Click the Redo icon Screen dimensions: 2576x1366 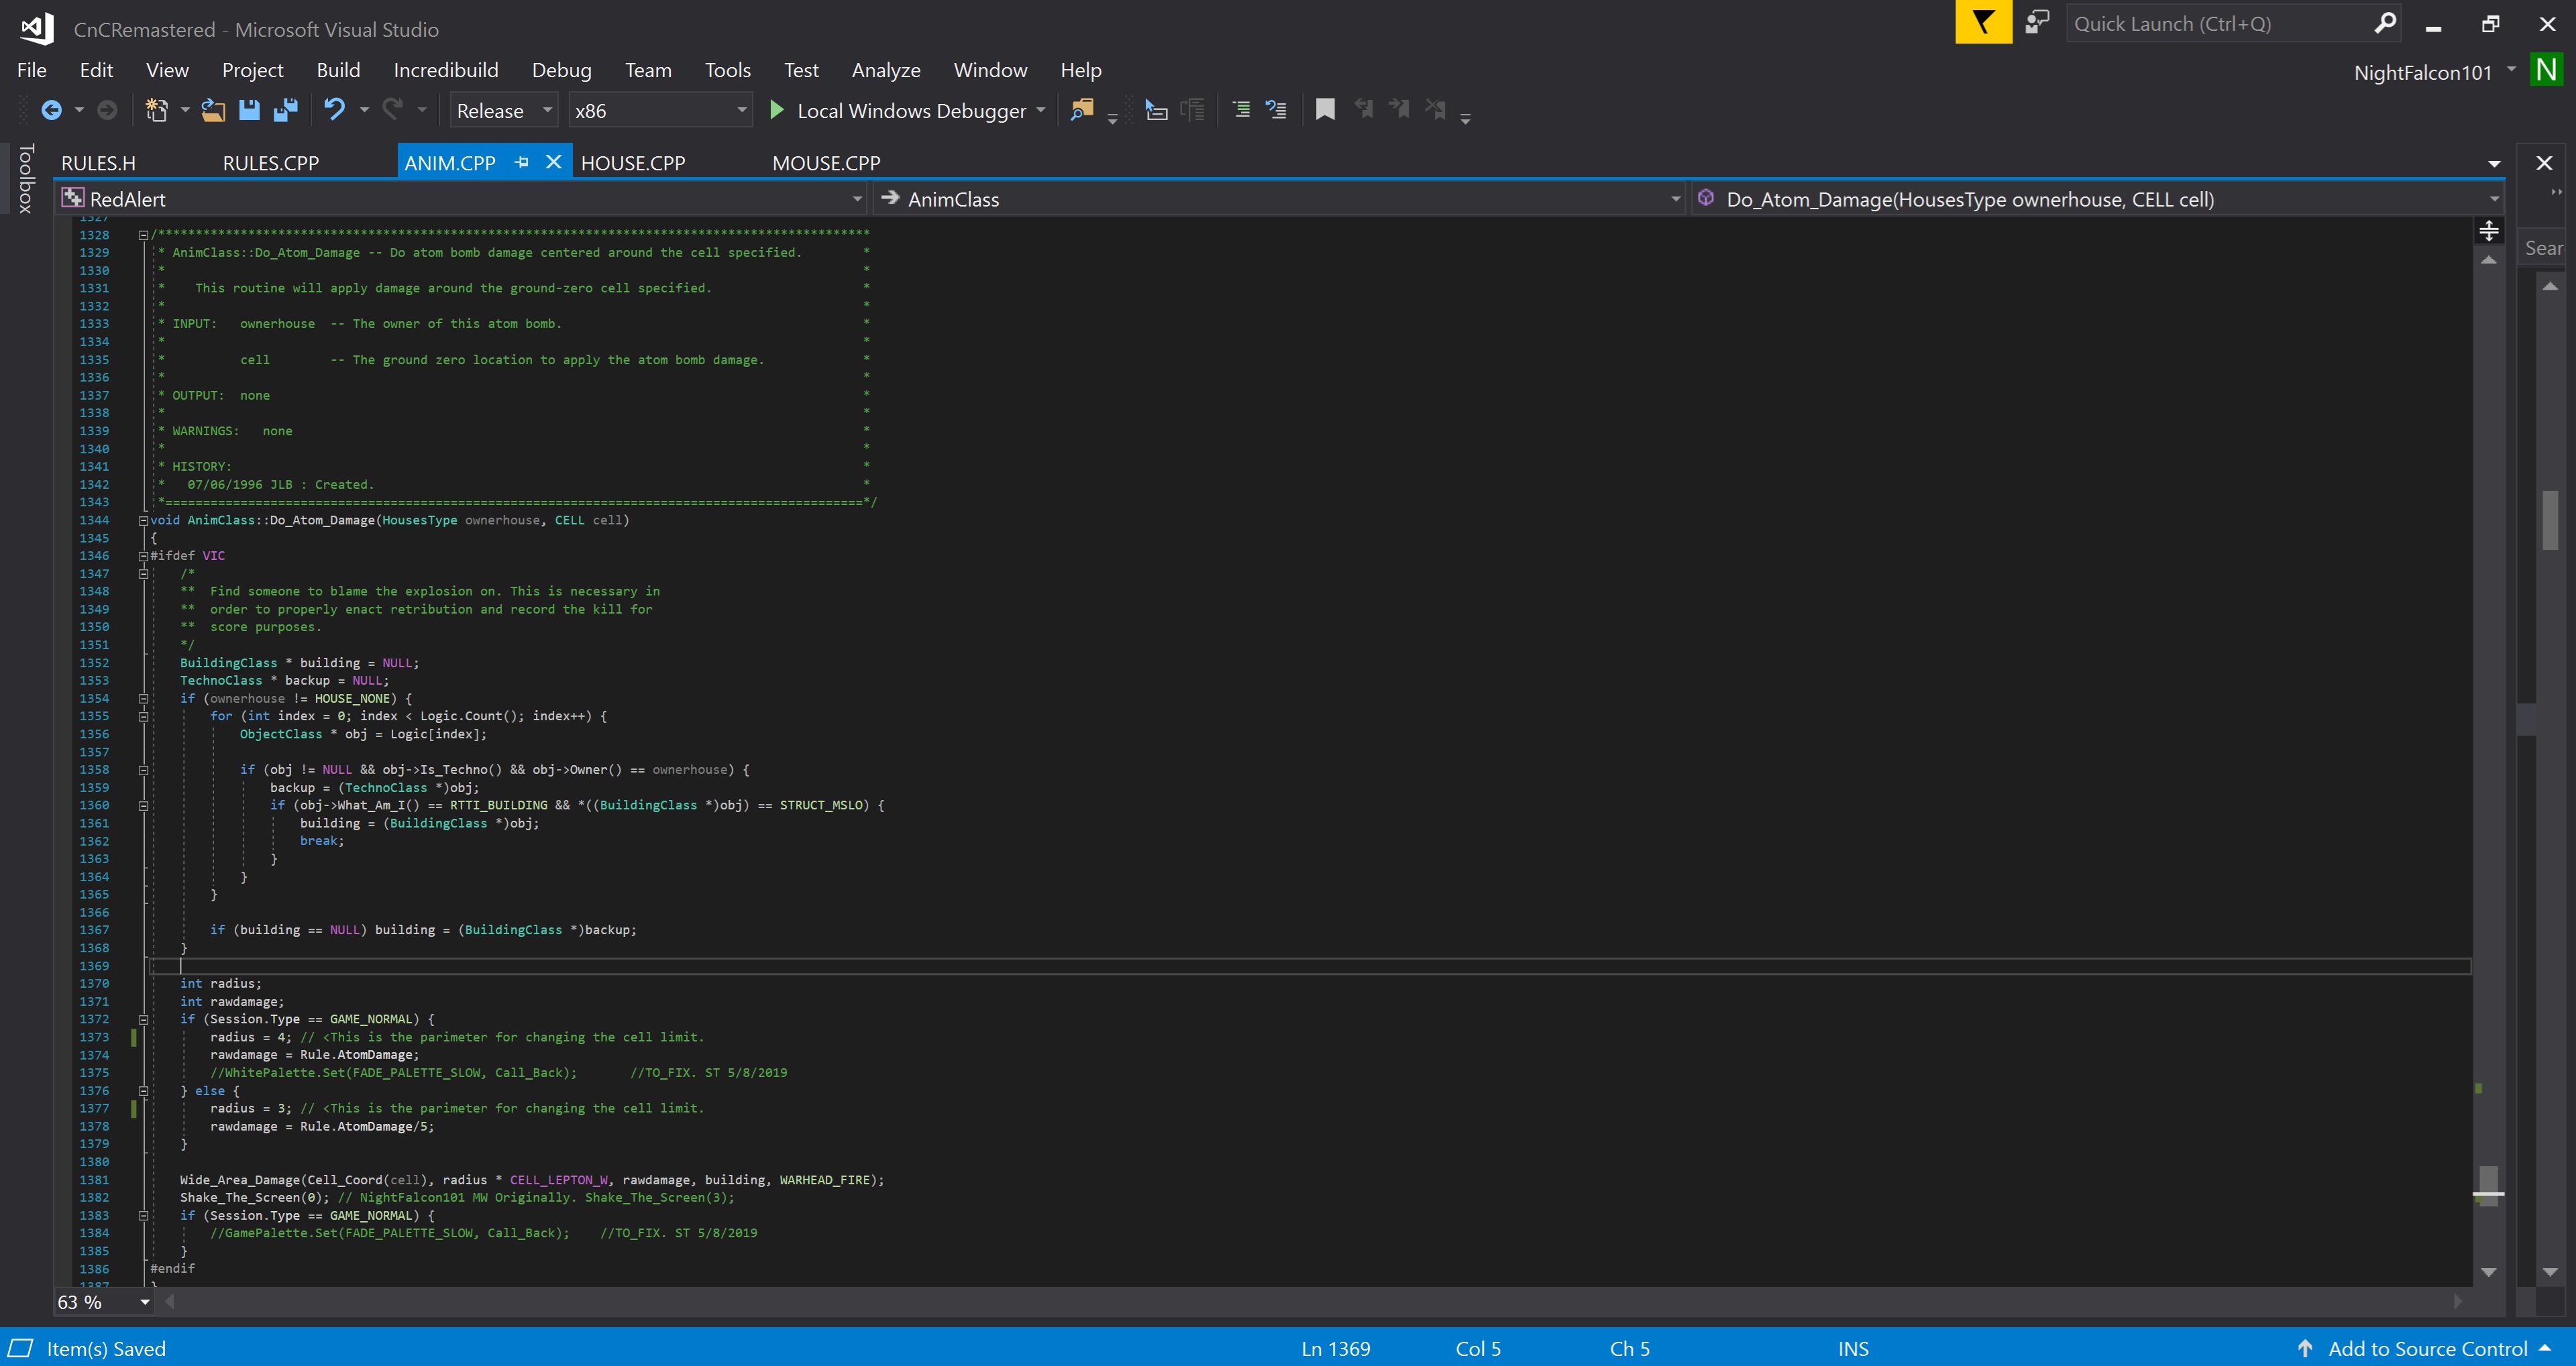[393, 110]
